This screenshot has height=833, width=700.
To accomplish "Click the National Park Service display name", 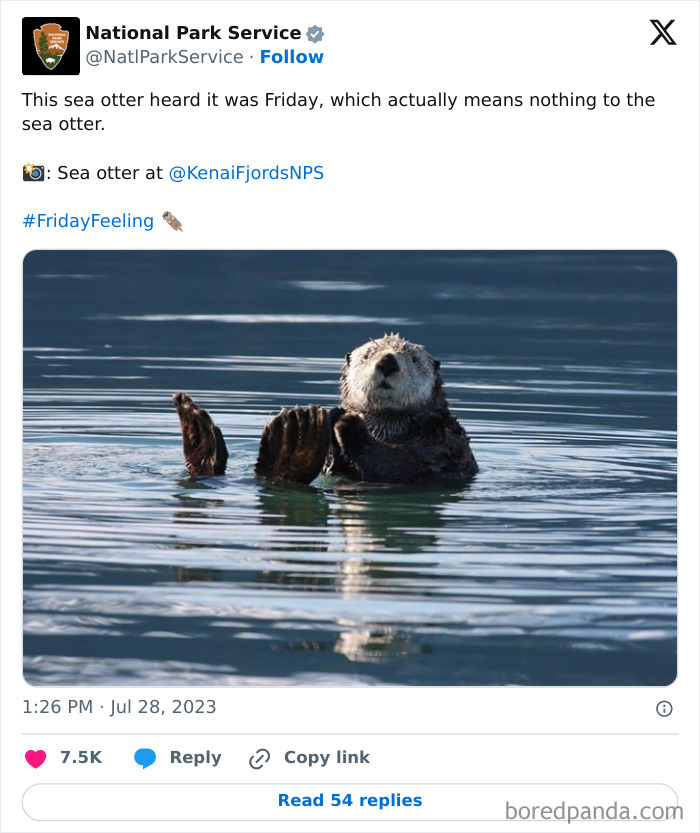I will [x=193, y=32].
